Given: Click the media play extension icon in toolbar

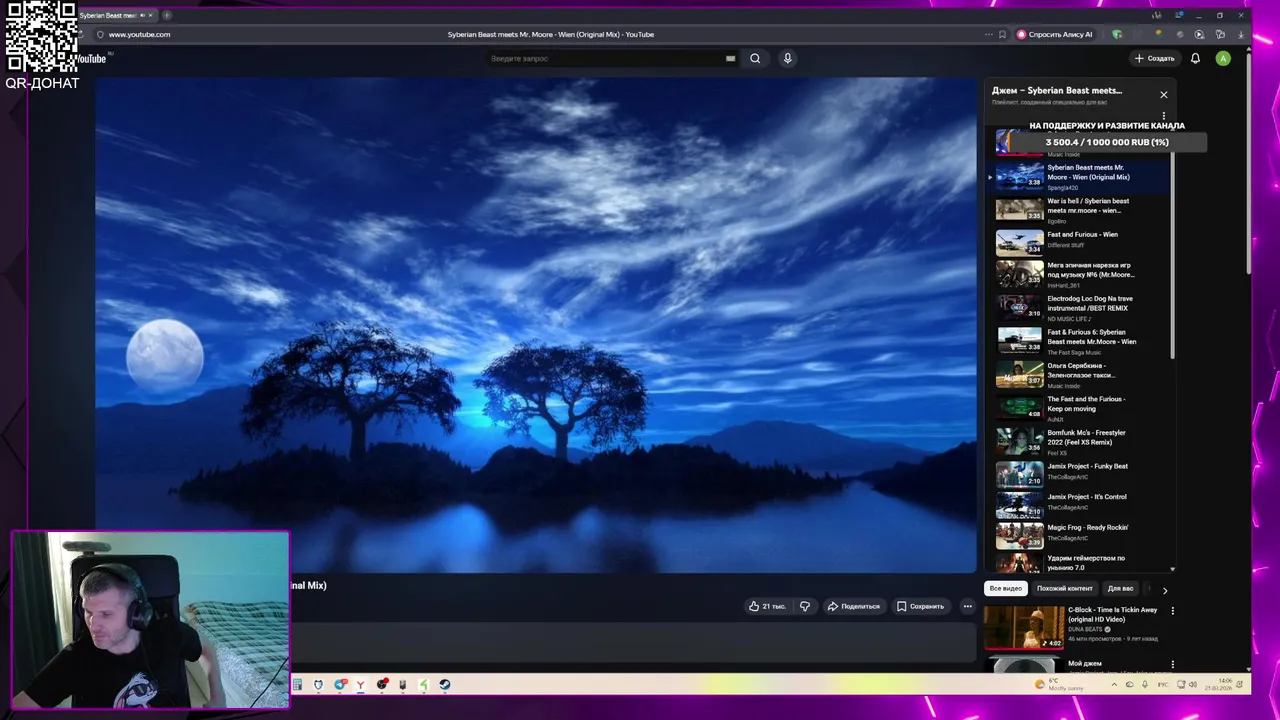Looking at the screenshot, I should click(x=1199, y=34).
